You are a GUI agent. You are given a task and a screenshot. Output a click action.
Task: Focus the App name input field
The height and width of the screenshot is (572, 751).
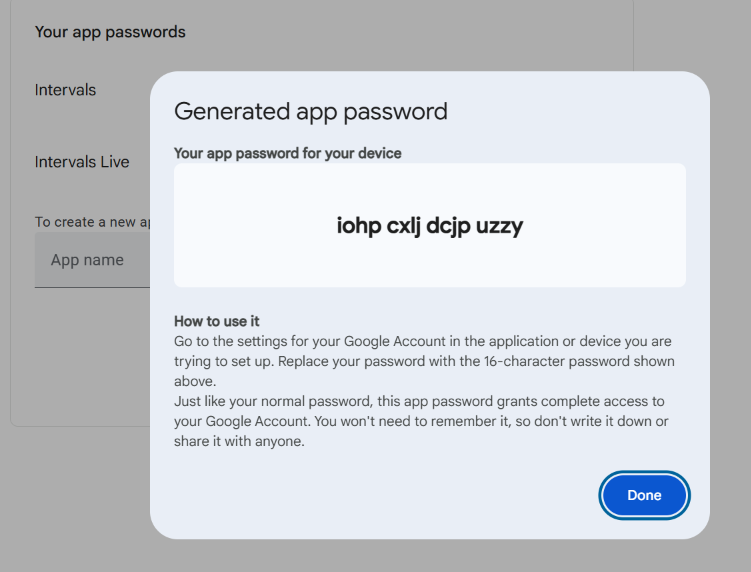coord(92,260)
